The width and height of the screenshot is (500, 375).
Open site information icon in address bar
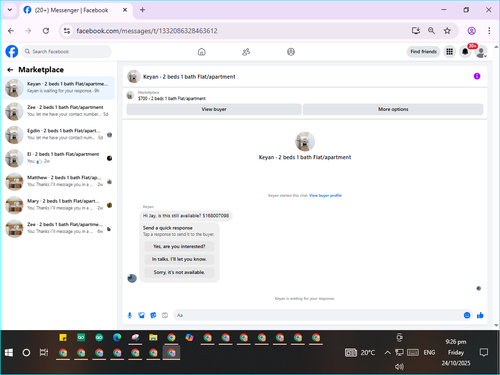[67, 31]
